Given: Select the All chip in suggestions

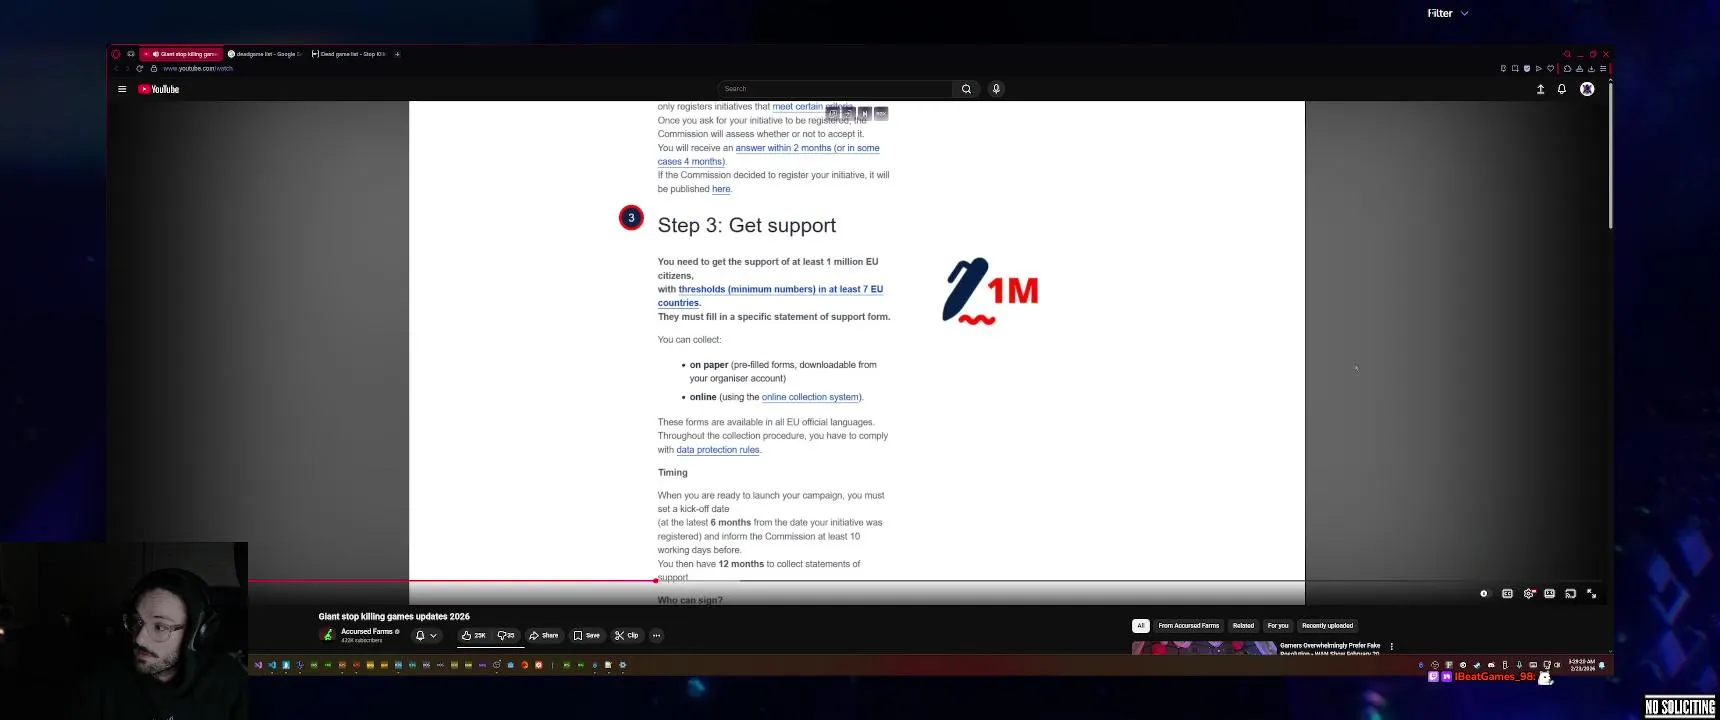Looking at the screenshot, I should (x=1140, y=626).
